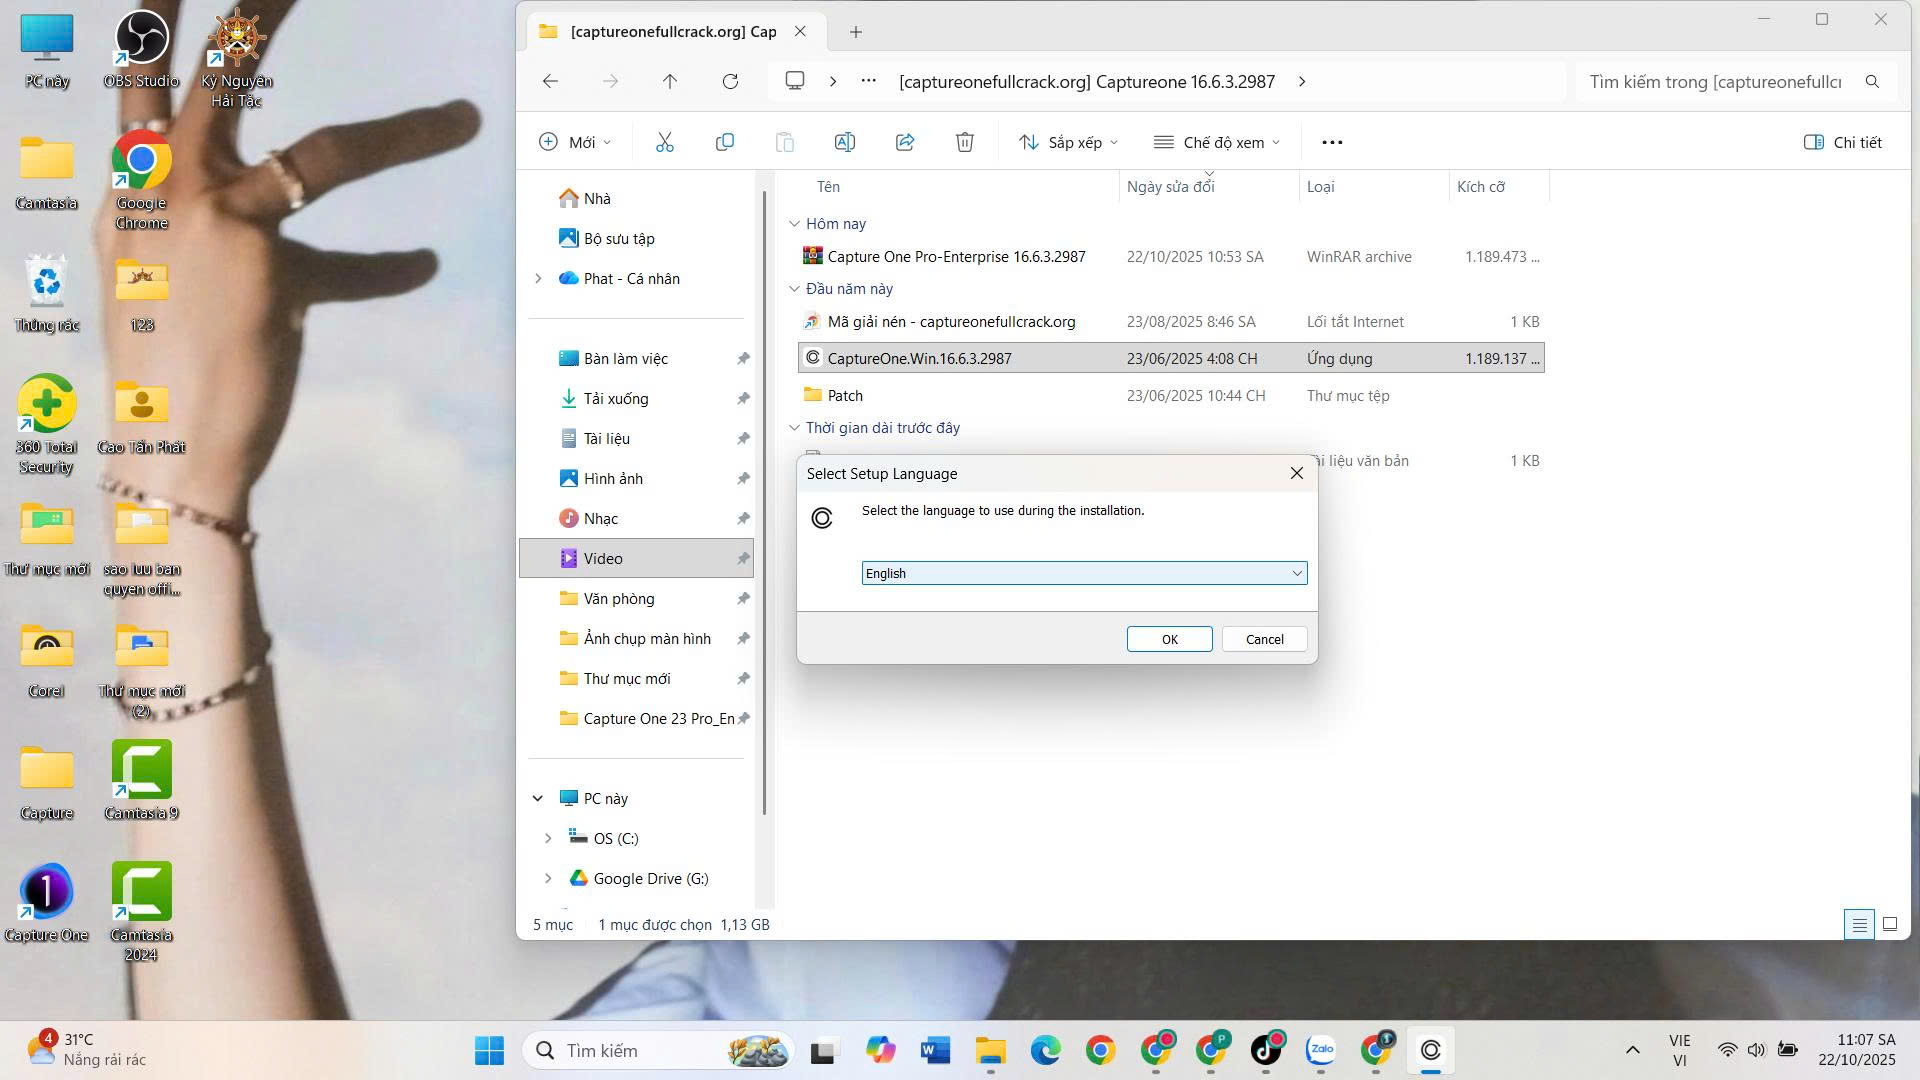Click the Rename icon in toolbar
Image resolution: width=1920 pixels, height=1080 pixels.
(x=844, y=142)
